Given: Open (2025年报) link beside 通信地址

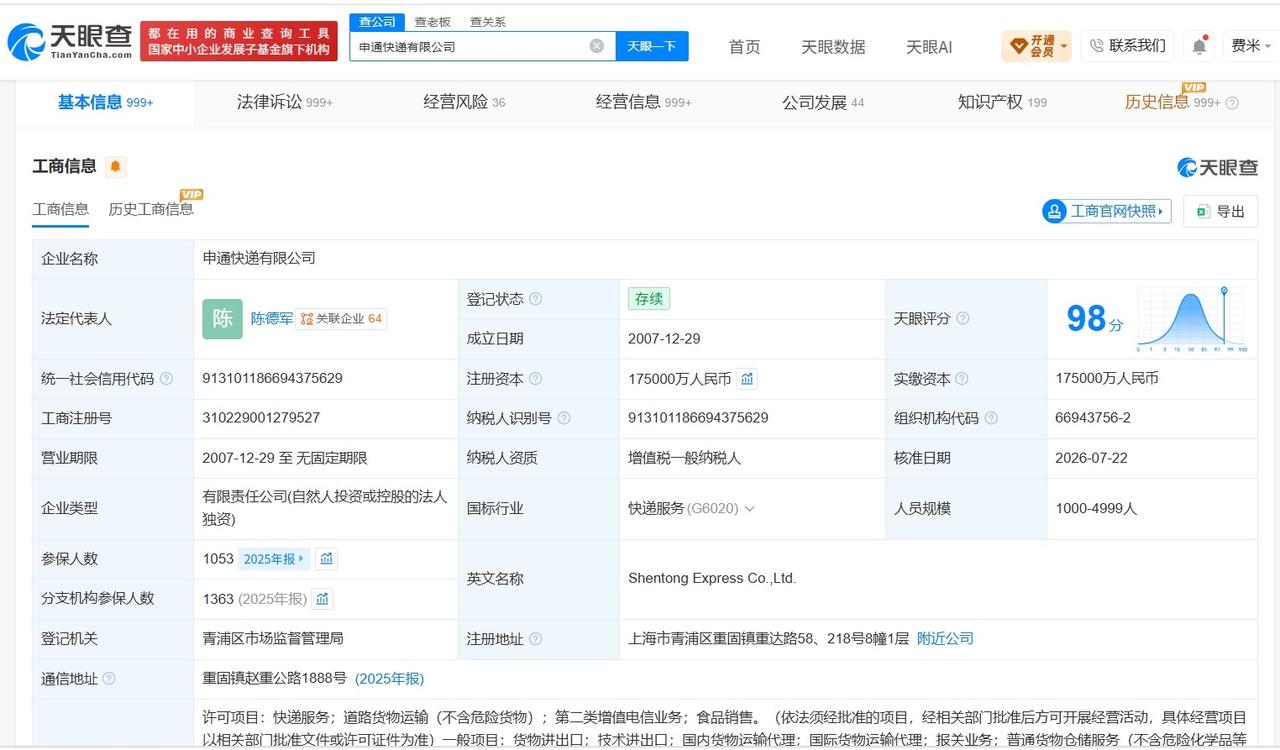Looking at the screenshot, I should pyautogui.click(x=389, y=679).
